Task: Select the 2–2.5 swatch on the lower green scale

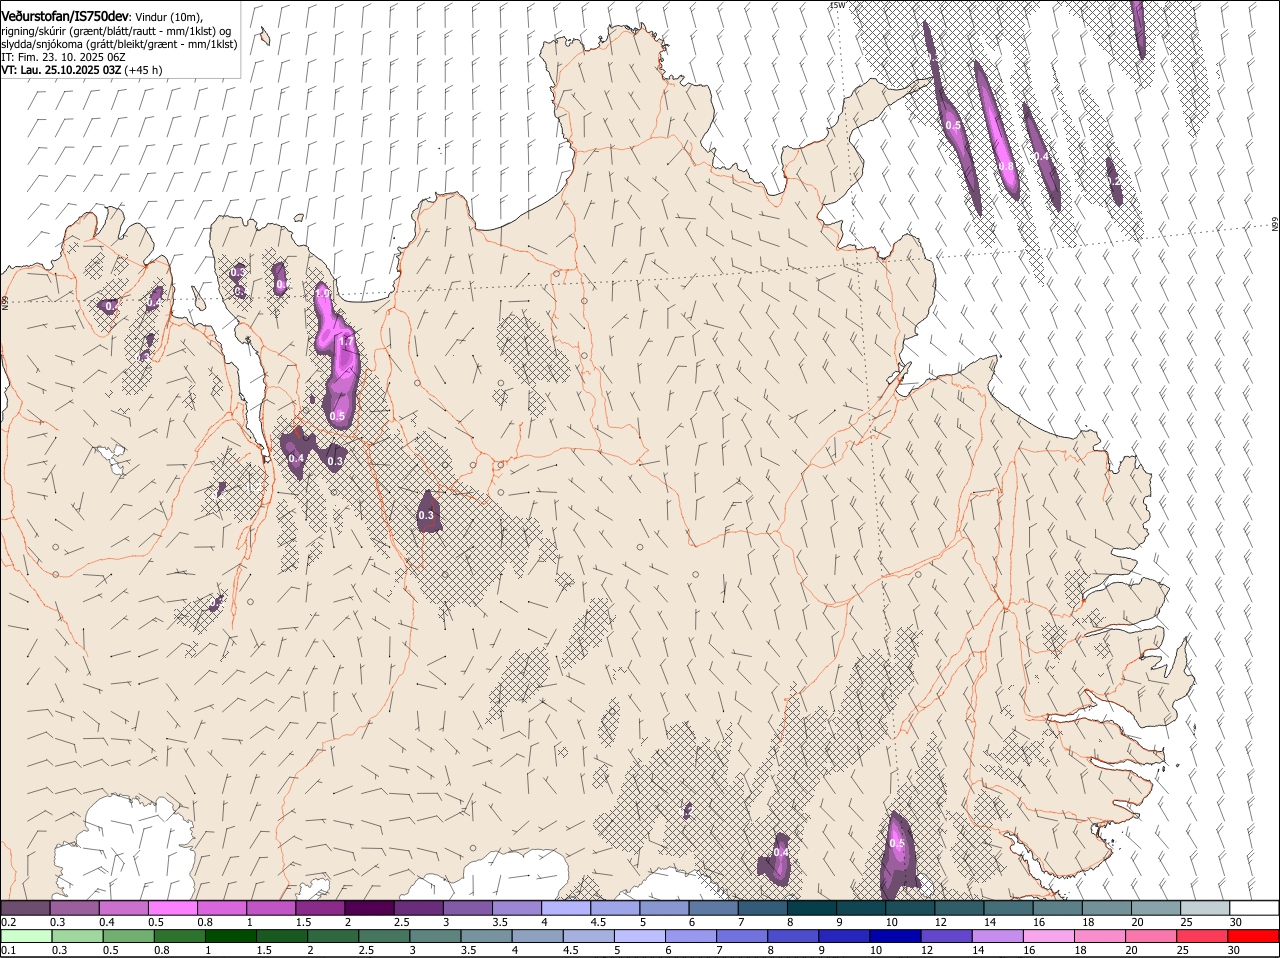Action: tap(334, 936)
